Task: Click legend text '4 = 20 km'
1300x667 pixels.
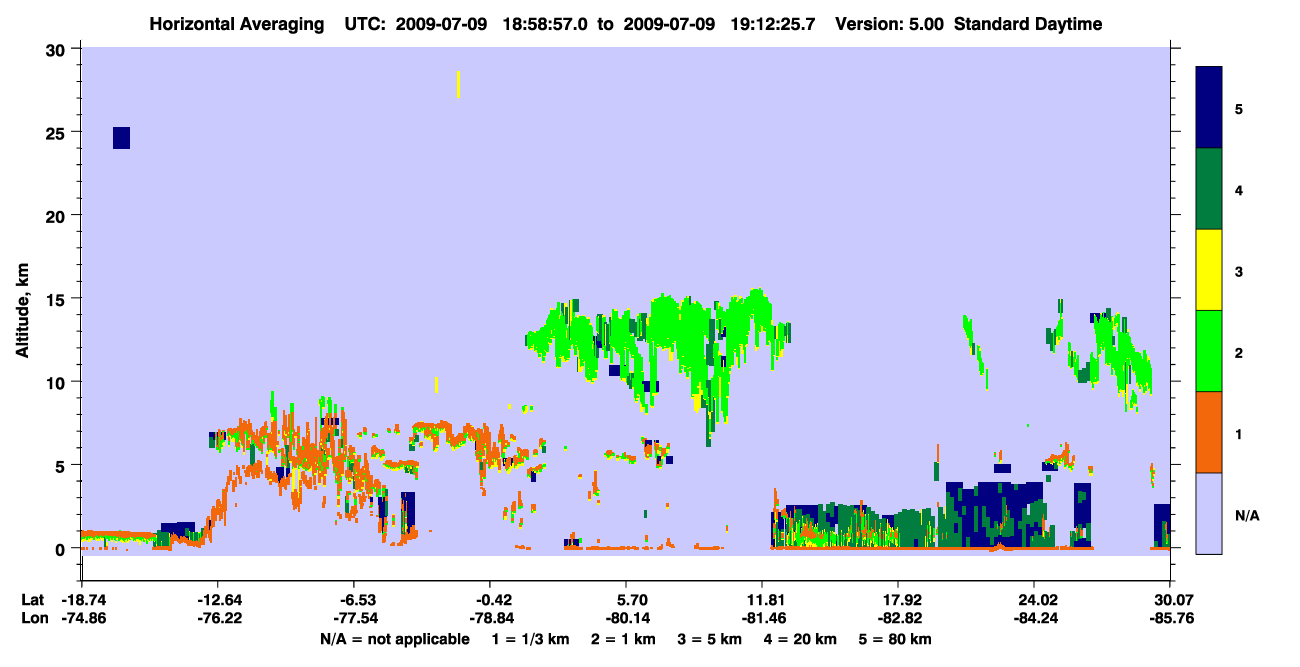Action: [801, 639]
